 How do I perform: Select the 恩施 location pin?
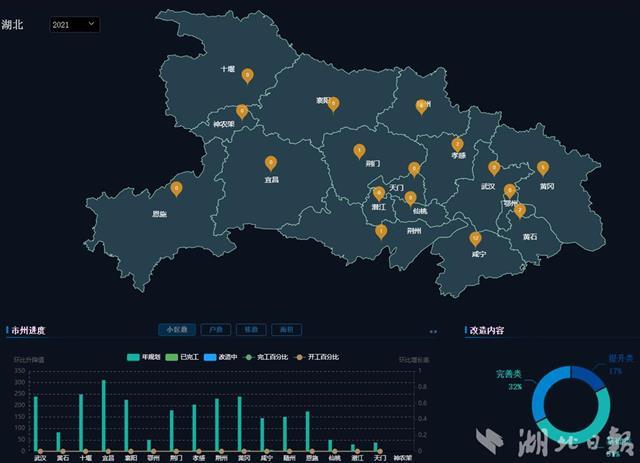pyautogui.click(x=177, y=187)
